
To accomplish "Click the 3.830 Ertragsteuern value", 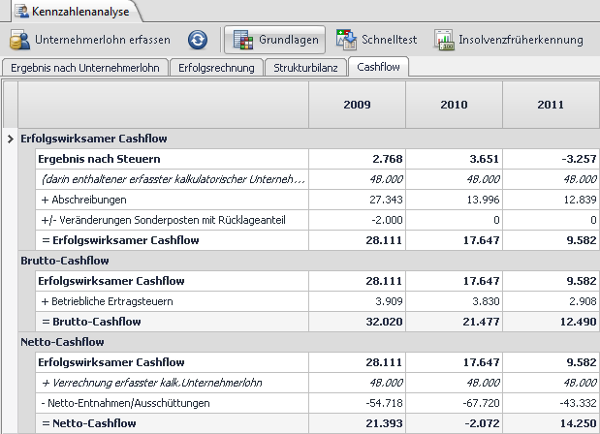I will [x=486, y=301].
